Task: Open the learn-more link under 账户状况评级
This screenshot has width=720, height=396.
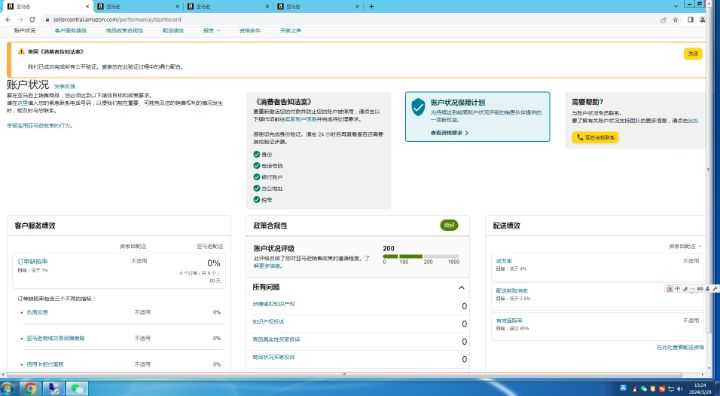Action: [x=268, y=266]
